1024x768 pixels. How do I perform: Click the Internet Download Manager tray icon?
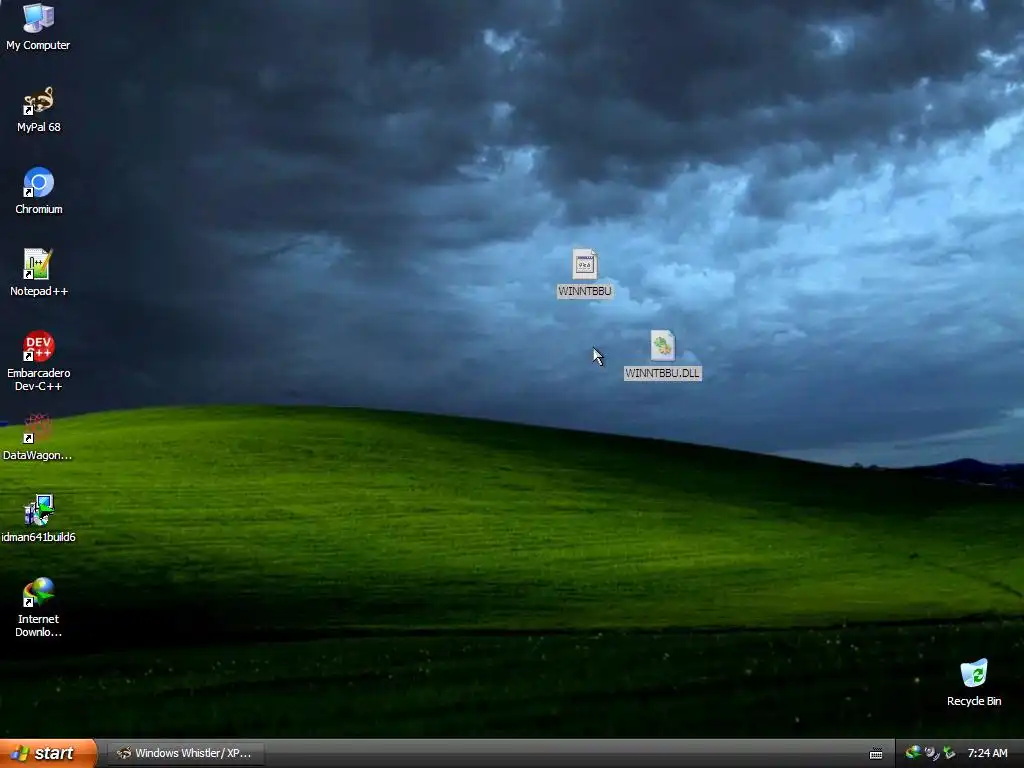pos(913,753)
